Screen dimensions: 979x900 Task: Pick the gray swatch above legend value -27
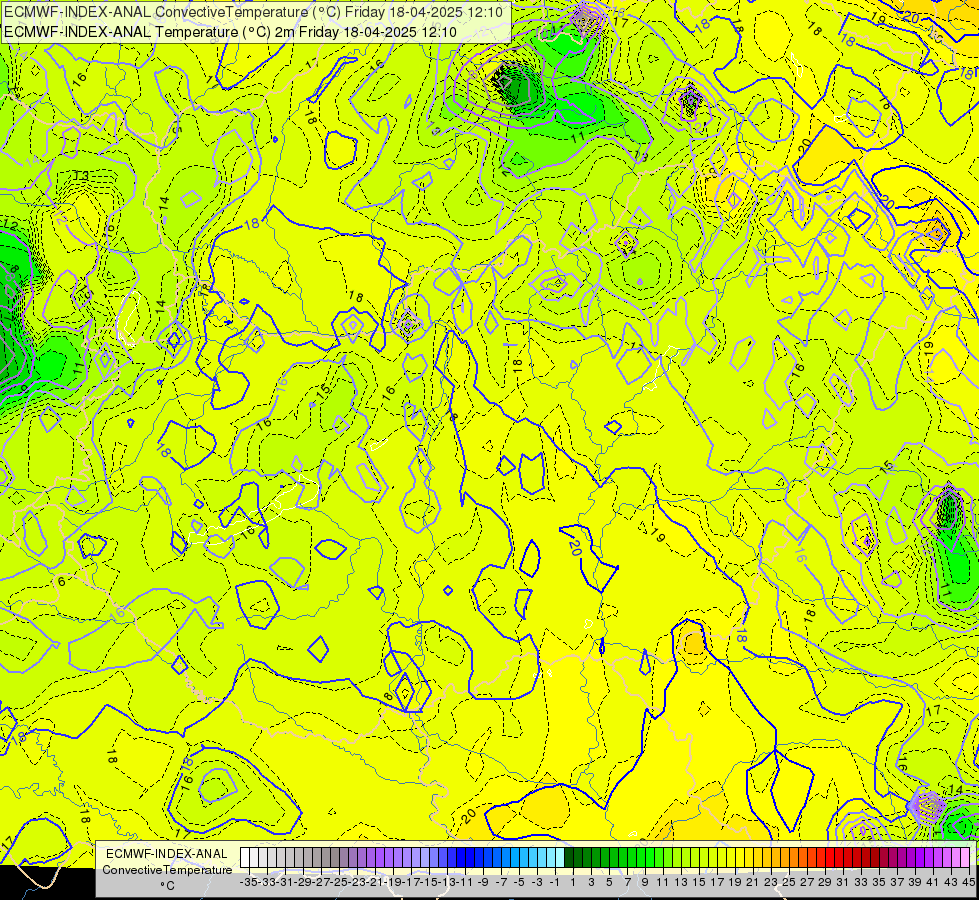pyautogui.click(x=317, y=858)
